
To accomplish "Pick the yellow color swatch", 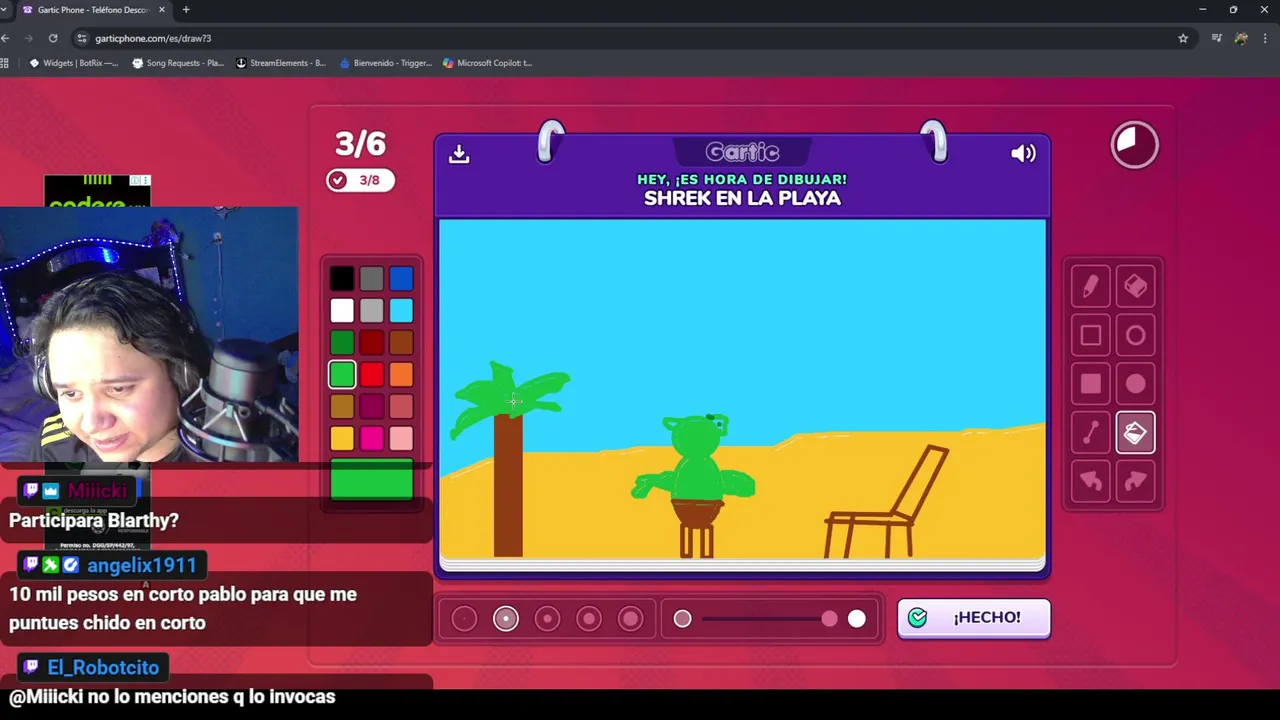I will click(x=342, y=438).
